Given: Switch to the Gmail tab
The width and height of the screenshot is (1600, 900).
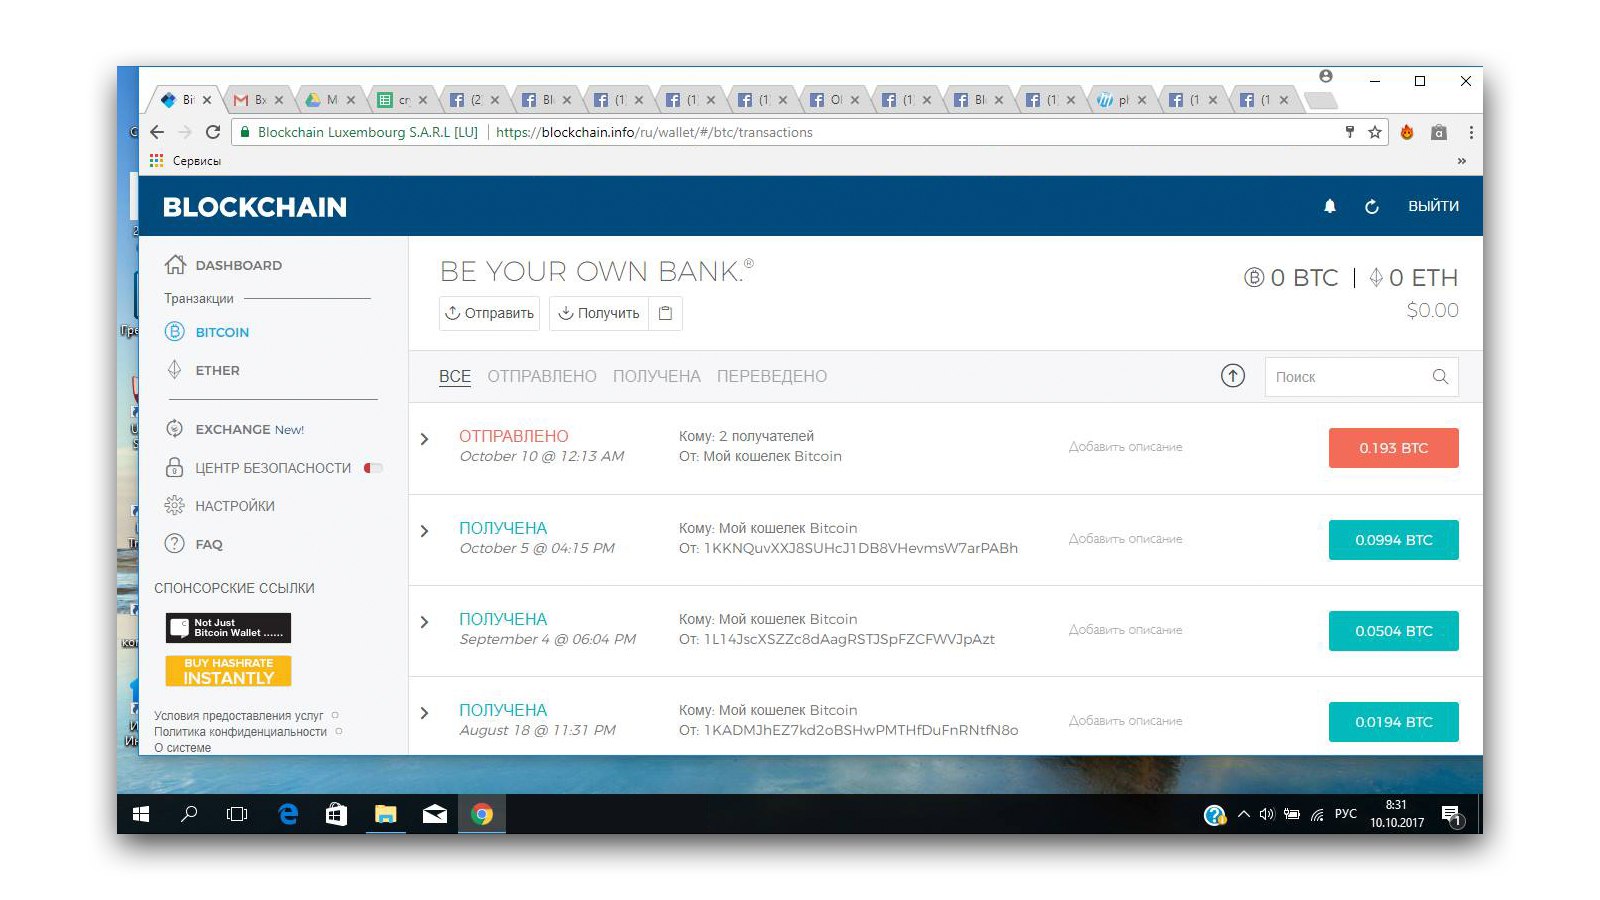Looking at the screenshot, I should pyautogui.click(x=258, y=100).
